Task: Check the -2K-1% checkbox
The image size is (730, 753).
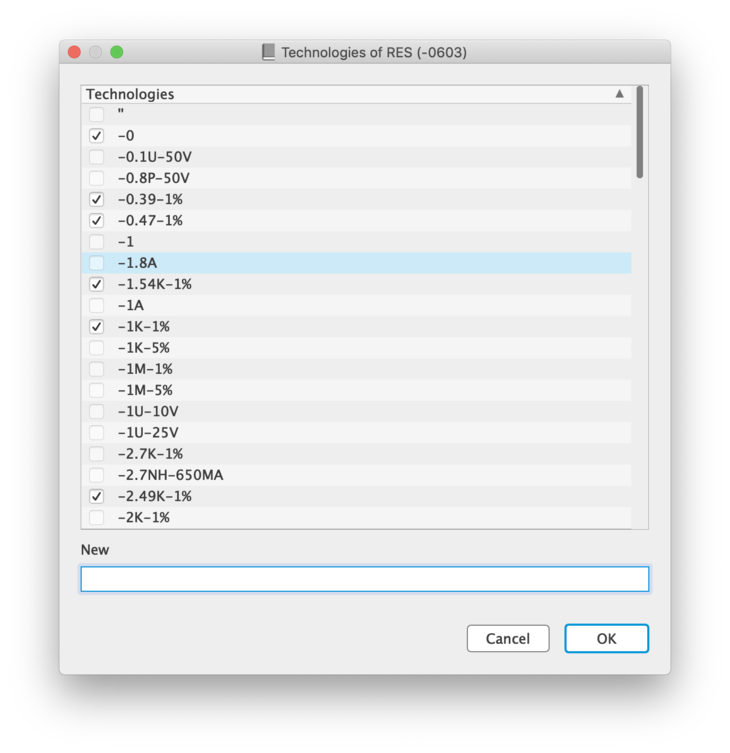Action: [x=97, y=517]
